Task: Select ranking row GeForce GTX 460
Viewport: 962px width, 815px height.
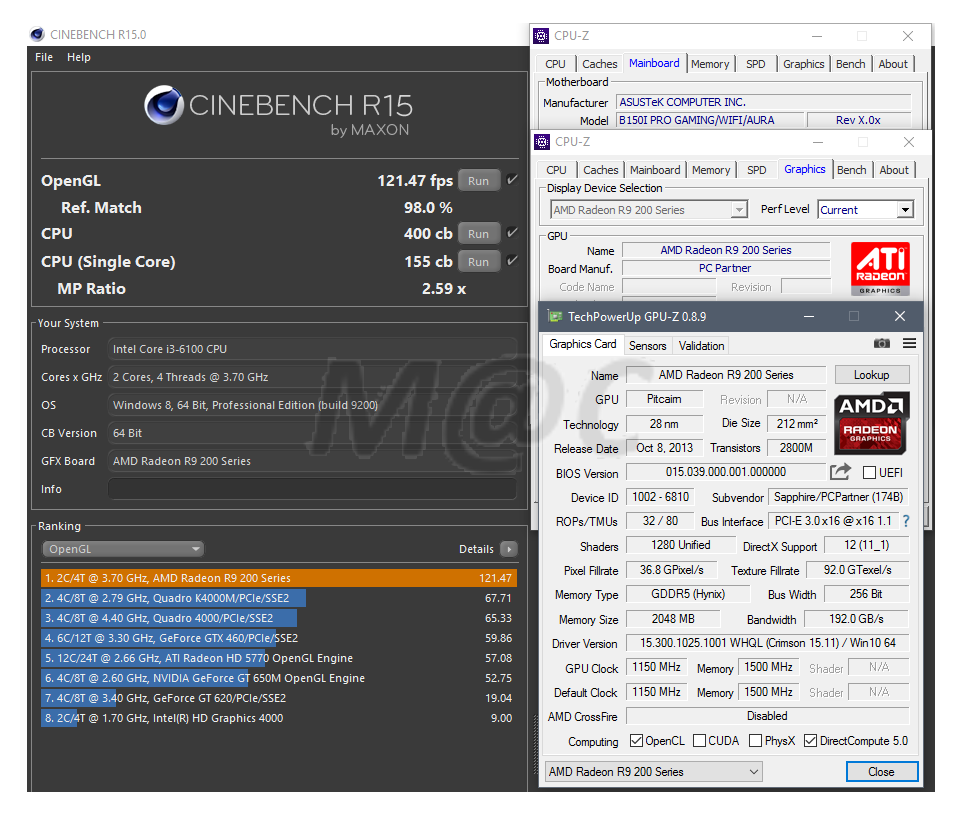Action: click(279, 638)
